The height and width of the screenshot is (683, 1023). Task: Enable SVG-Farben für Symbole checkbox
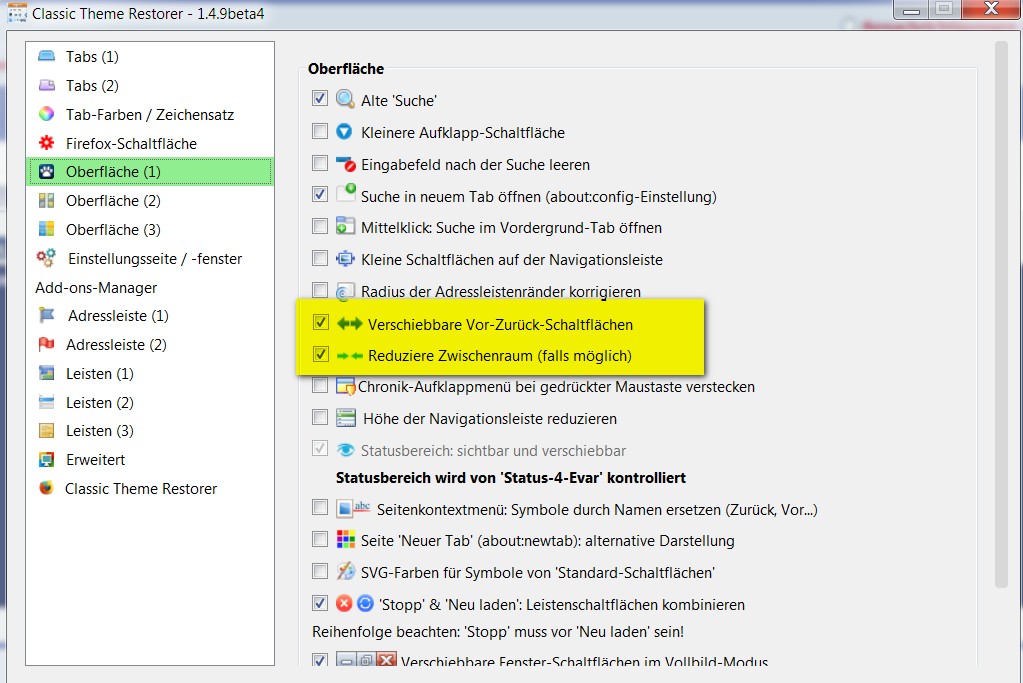[320, 571]
